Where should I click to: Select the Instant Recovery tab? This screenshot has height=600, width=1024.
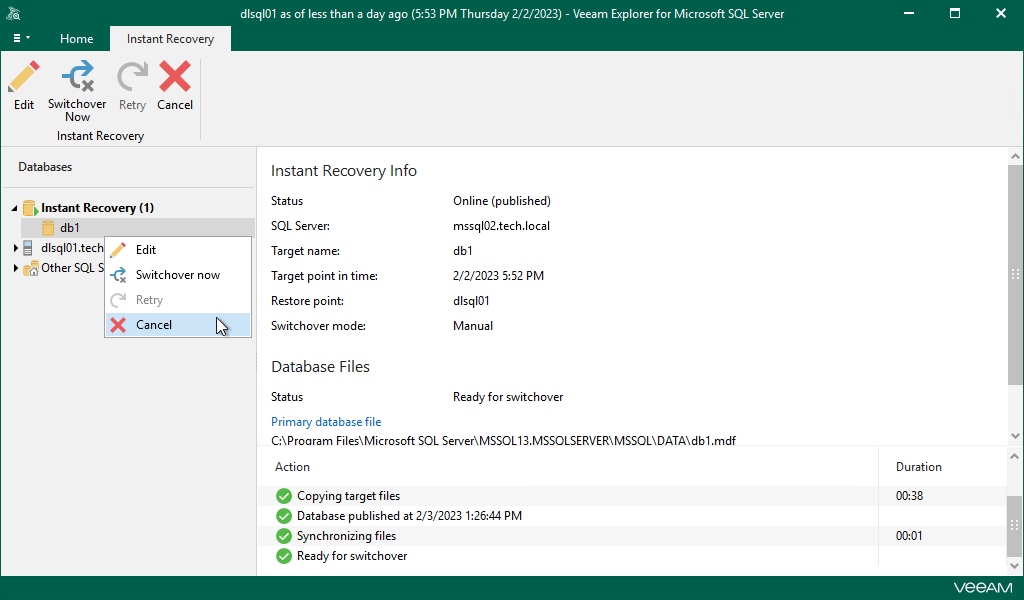pos(170,39)
